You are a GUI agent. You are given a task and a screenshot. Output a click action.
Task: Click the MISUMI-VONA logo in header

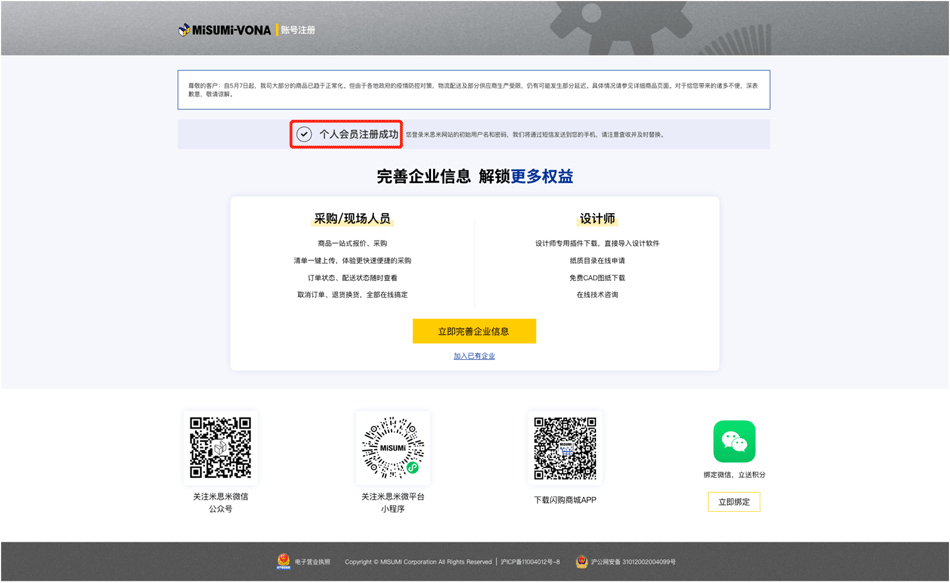[x=225, y=30]
